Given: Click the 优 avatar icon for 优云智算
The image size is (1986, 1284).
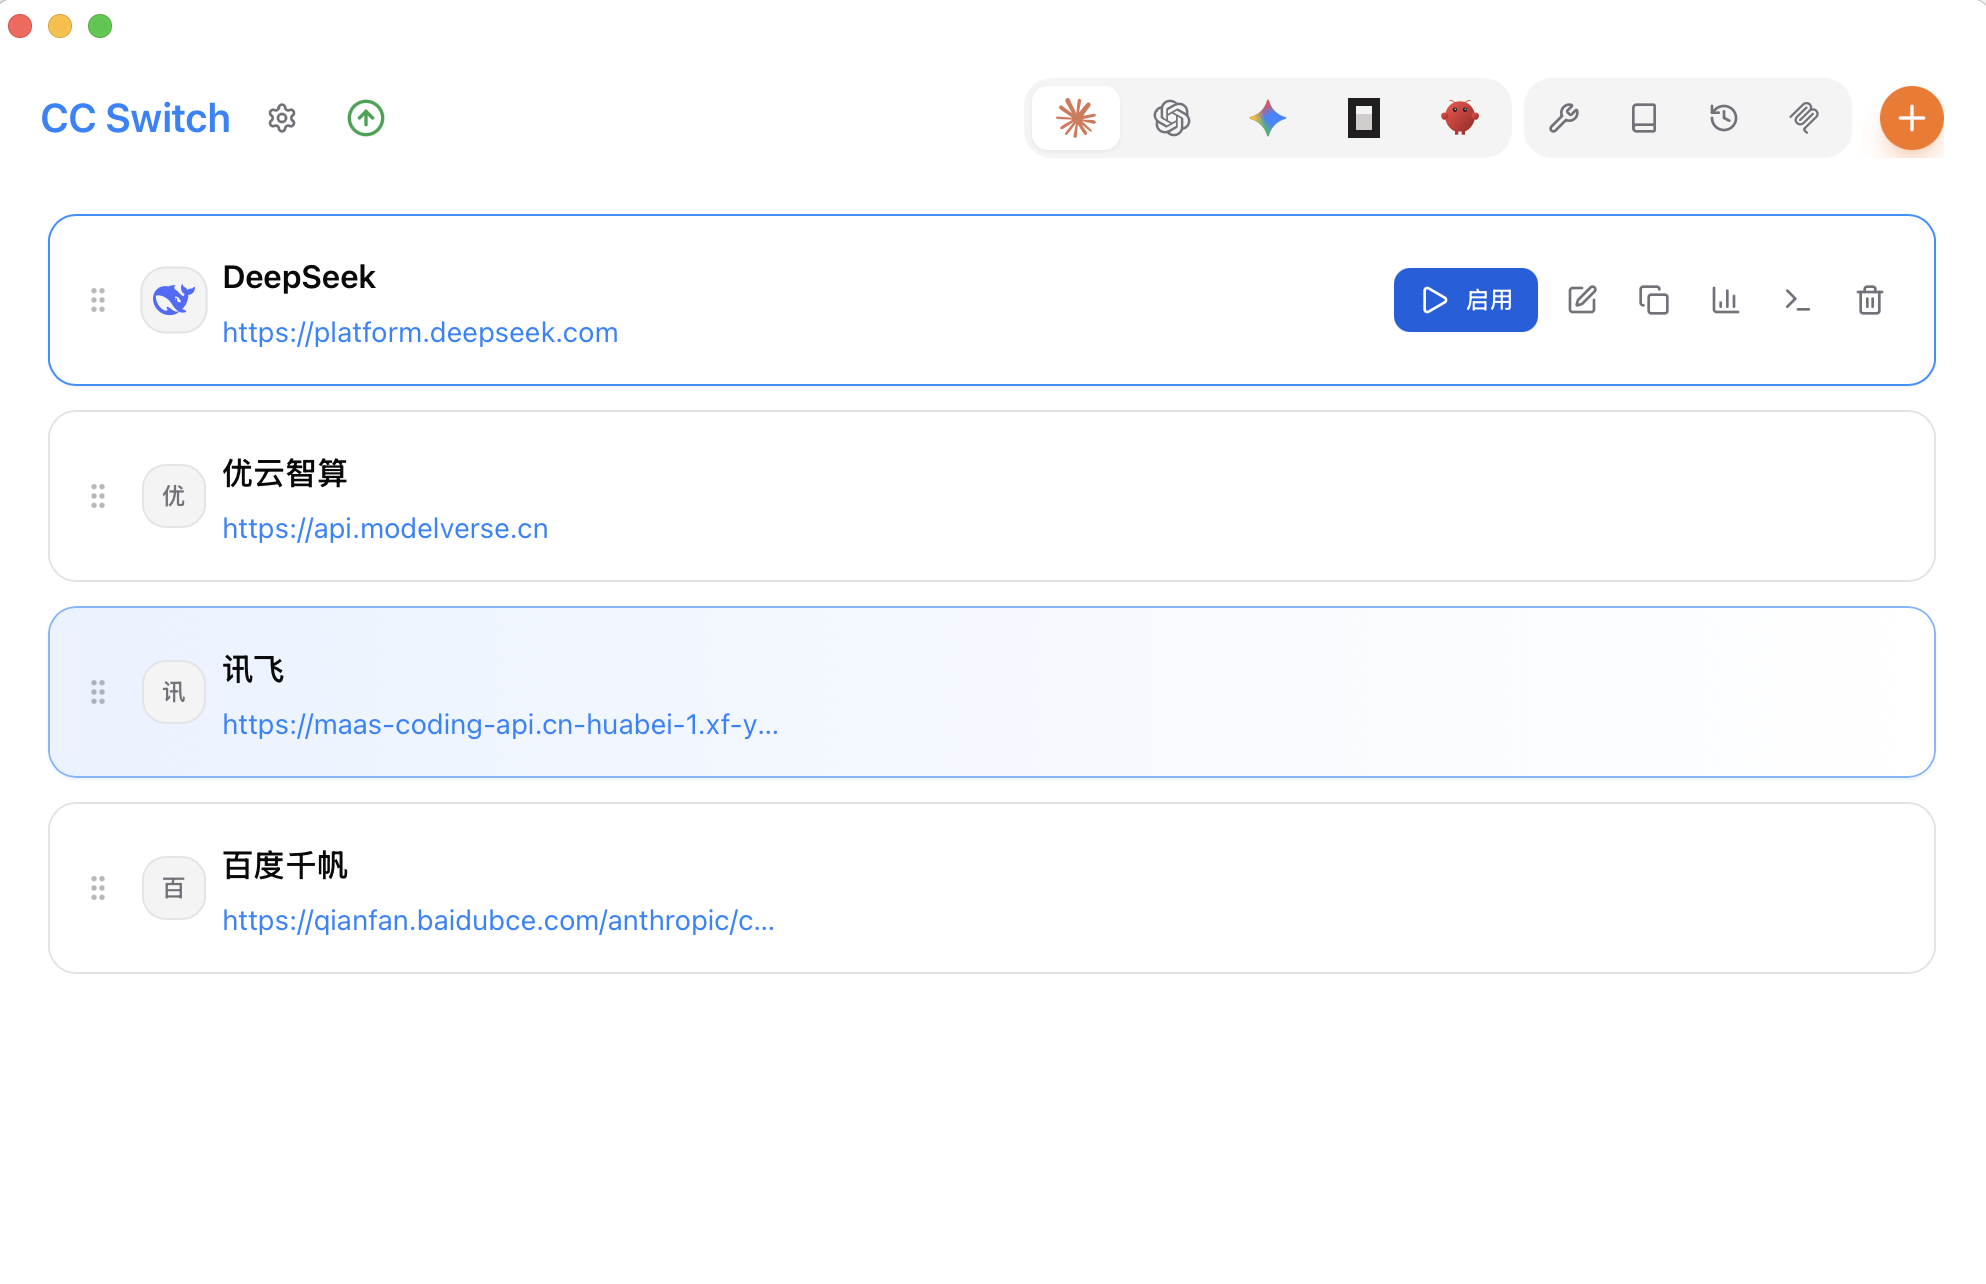Looking at the screenshot, I should 174,496.
